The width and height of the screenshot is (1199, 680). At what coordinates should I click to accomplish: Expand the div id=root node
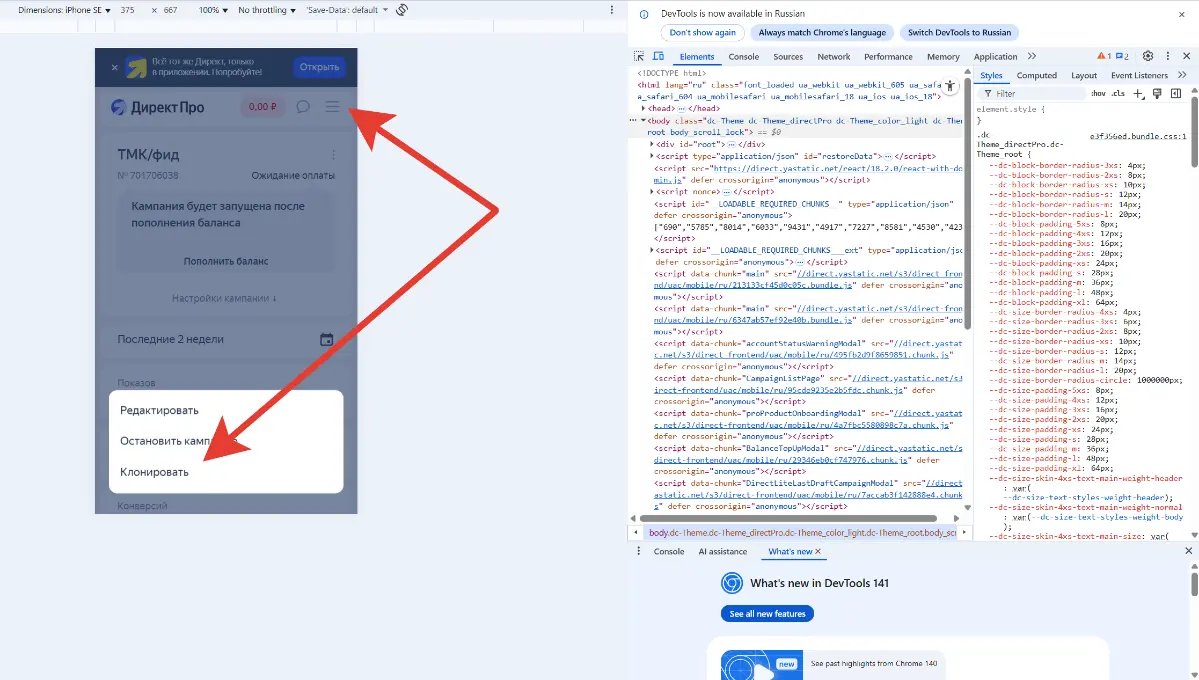coord(651,144)
